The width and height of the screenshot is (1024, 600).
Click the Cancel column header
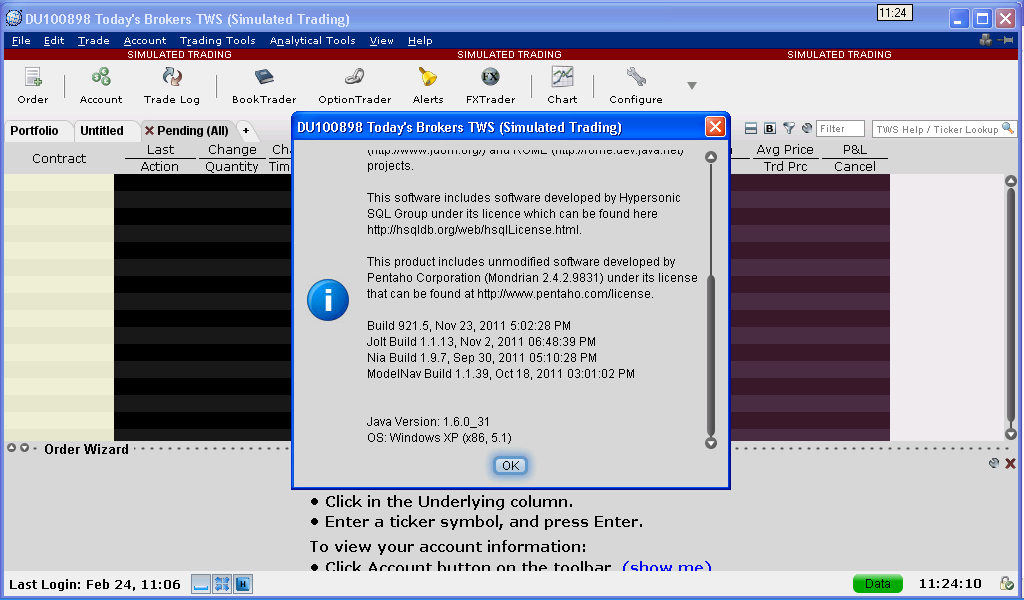click(854, 166)
